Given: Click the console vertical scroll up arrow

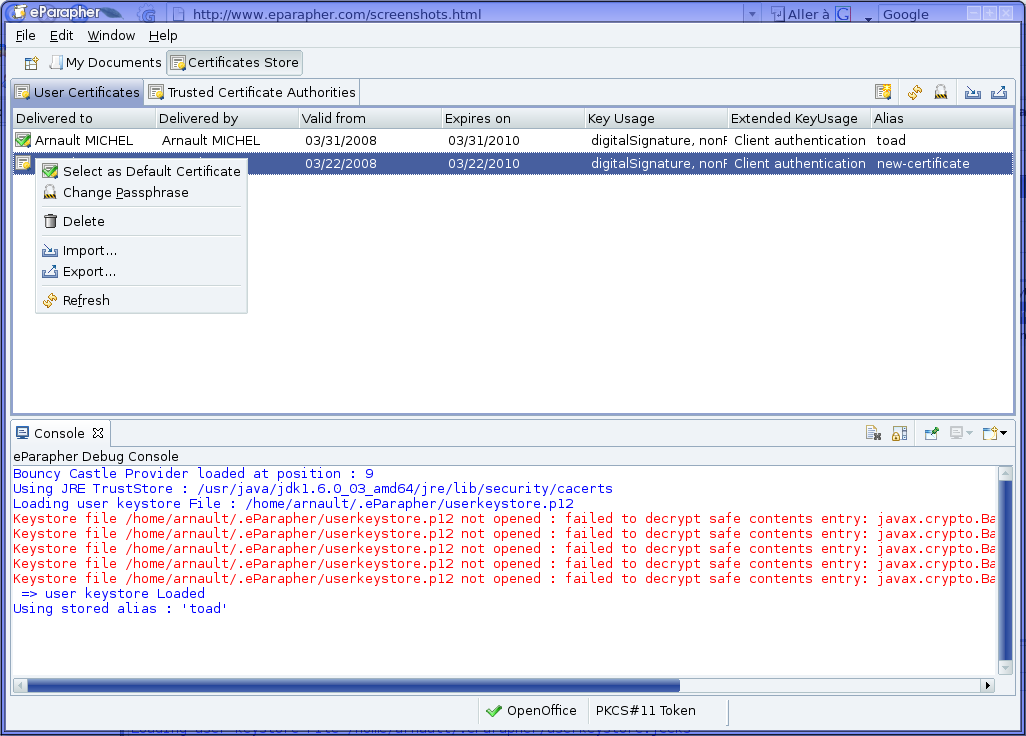Looking at the screenshot, I should pos(1006,473).
